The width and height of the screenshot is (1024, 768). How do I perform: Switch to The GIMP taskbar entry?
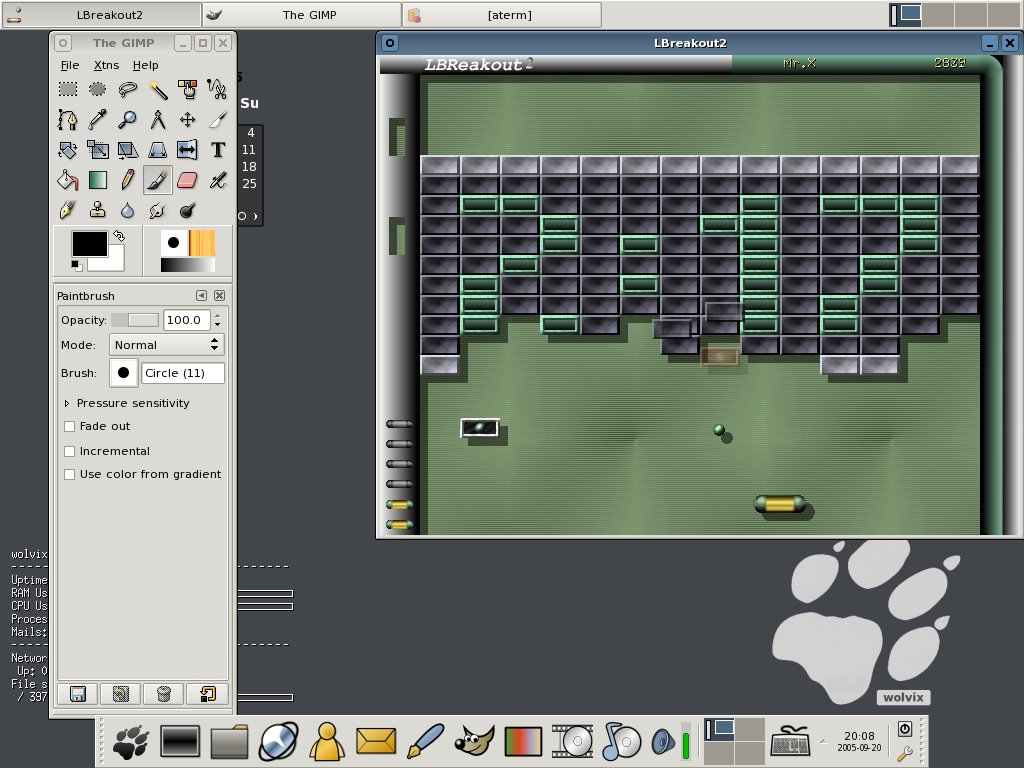(302, 14)
